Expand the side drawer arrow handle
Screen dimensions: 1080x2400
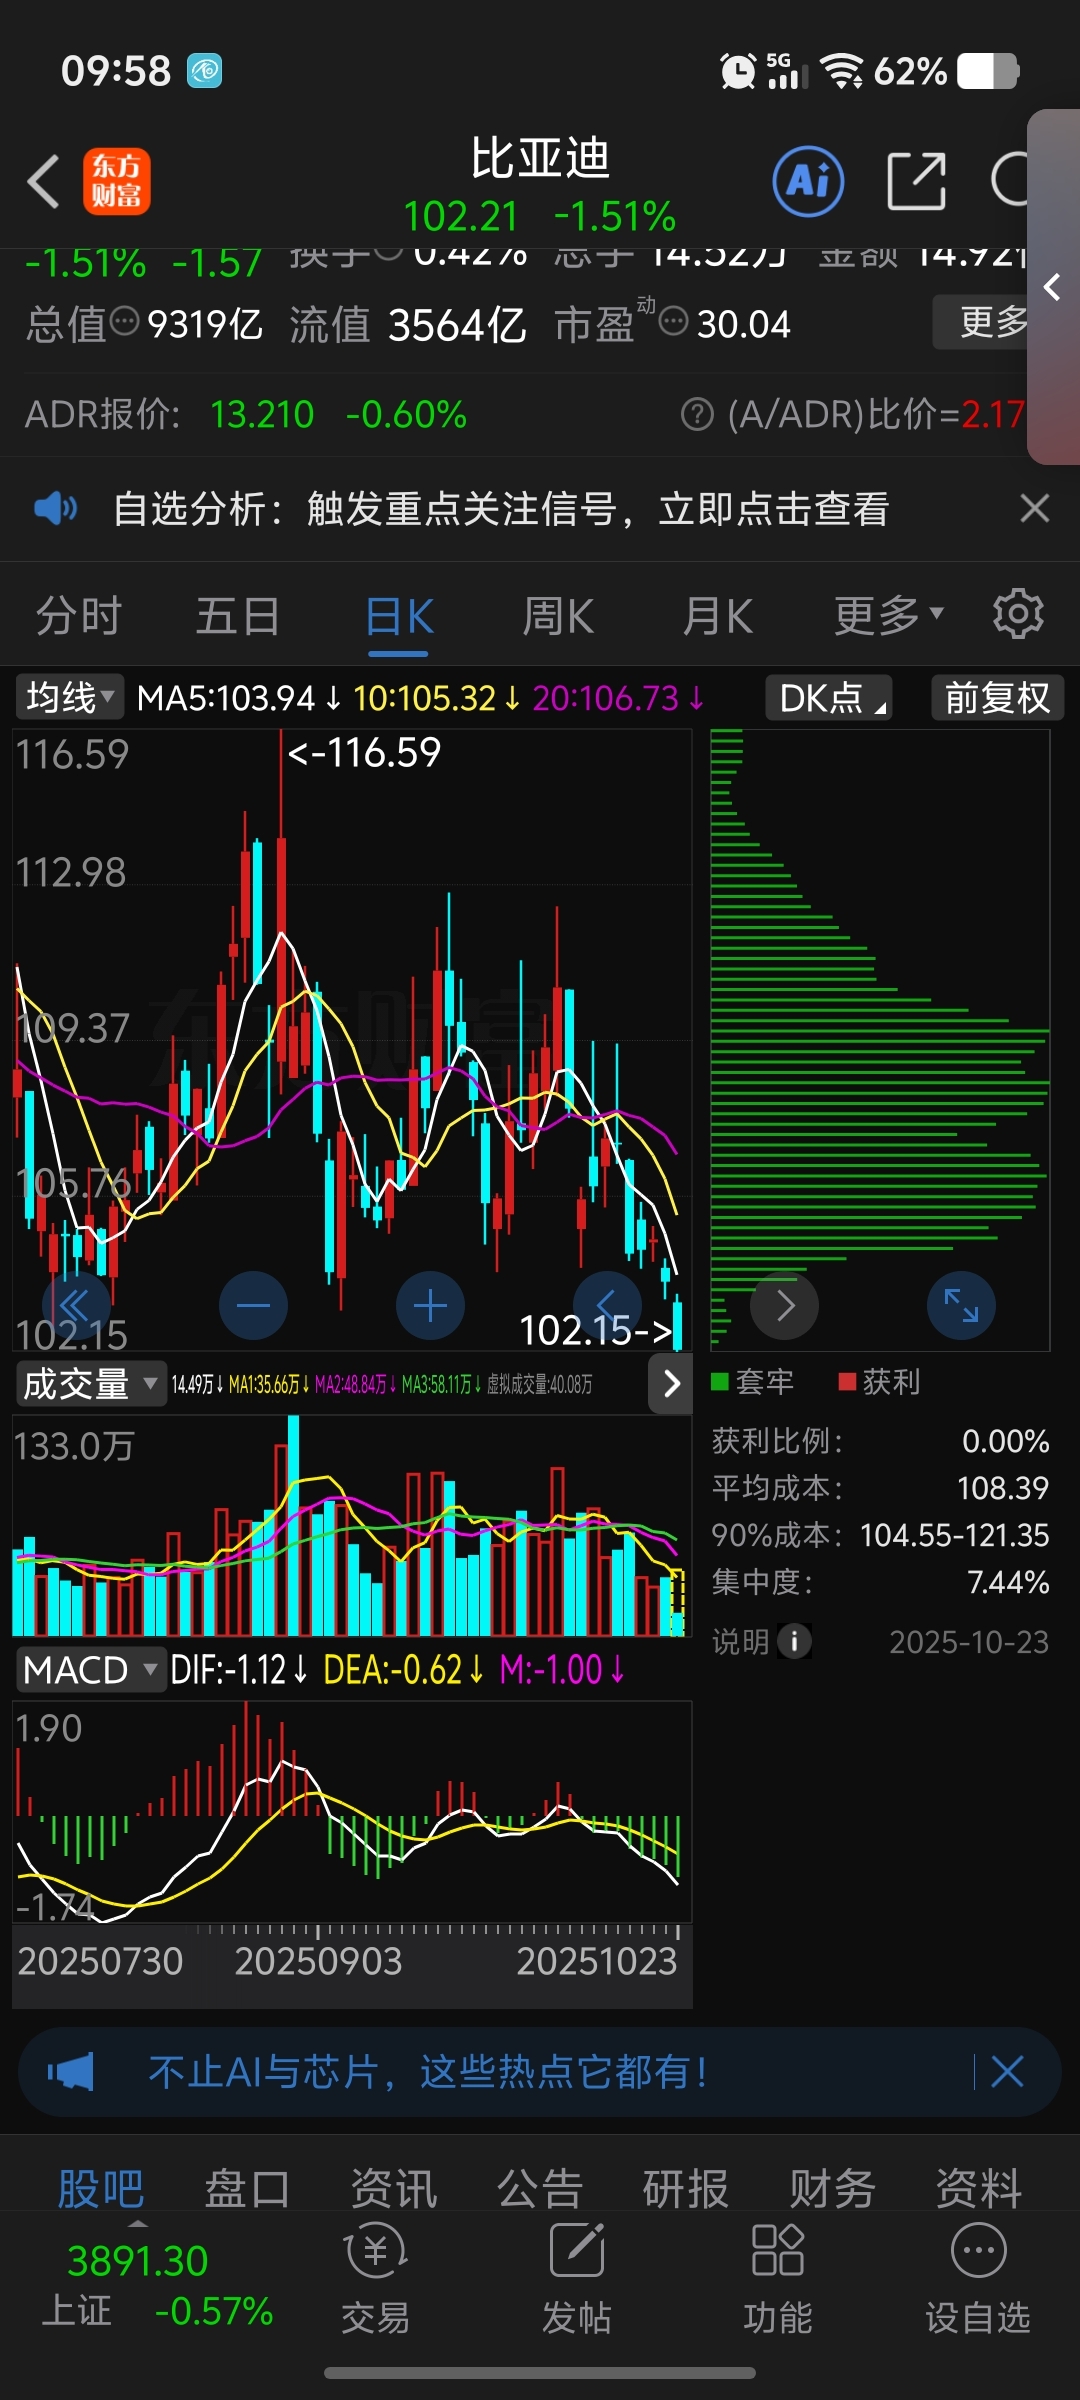[x=1052, y=288]
